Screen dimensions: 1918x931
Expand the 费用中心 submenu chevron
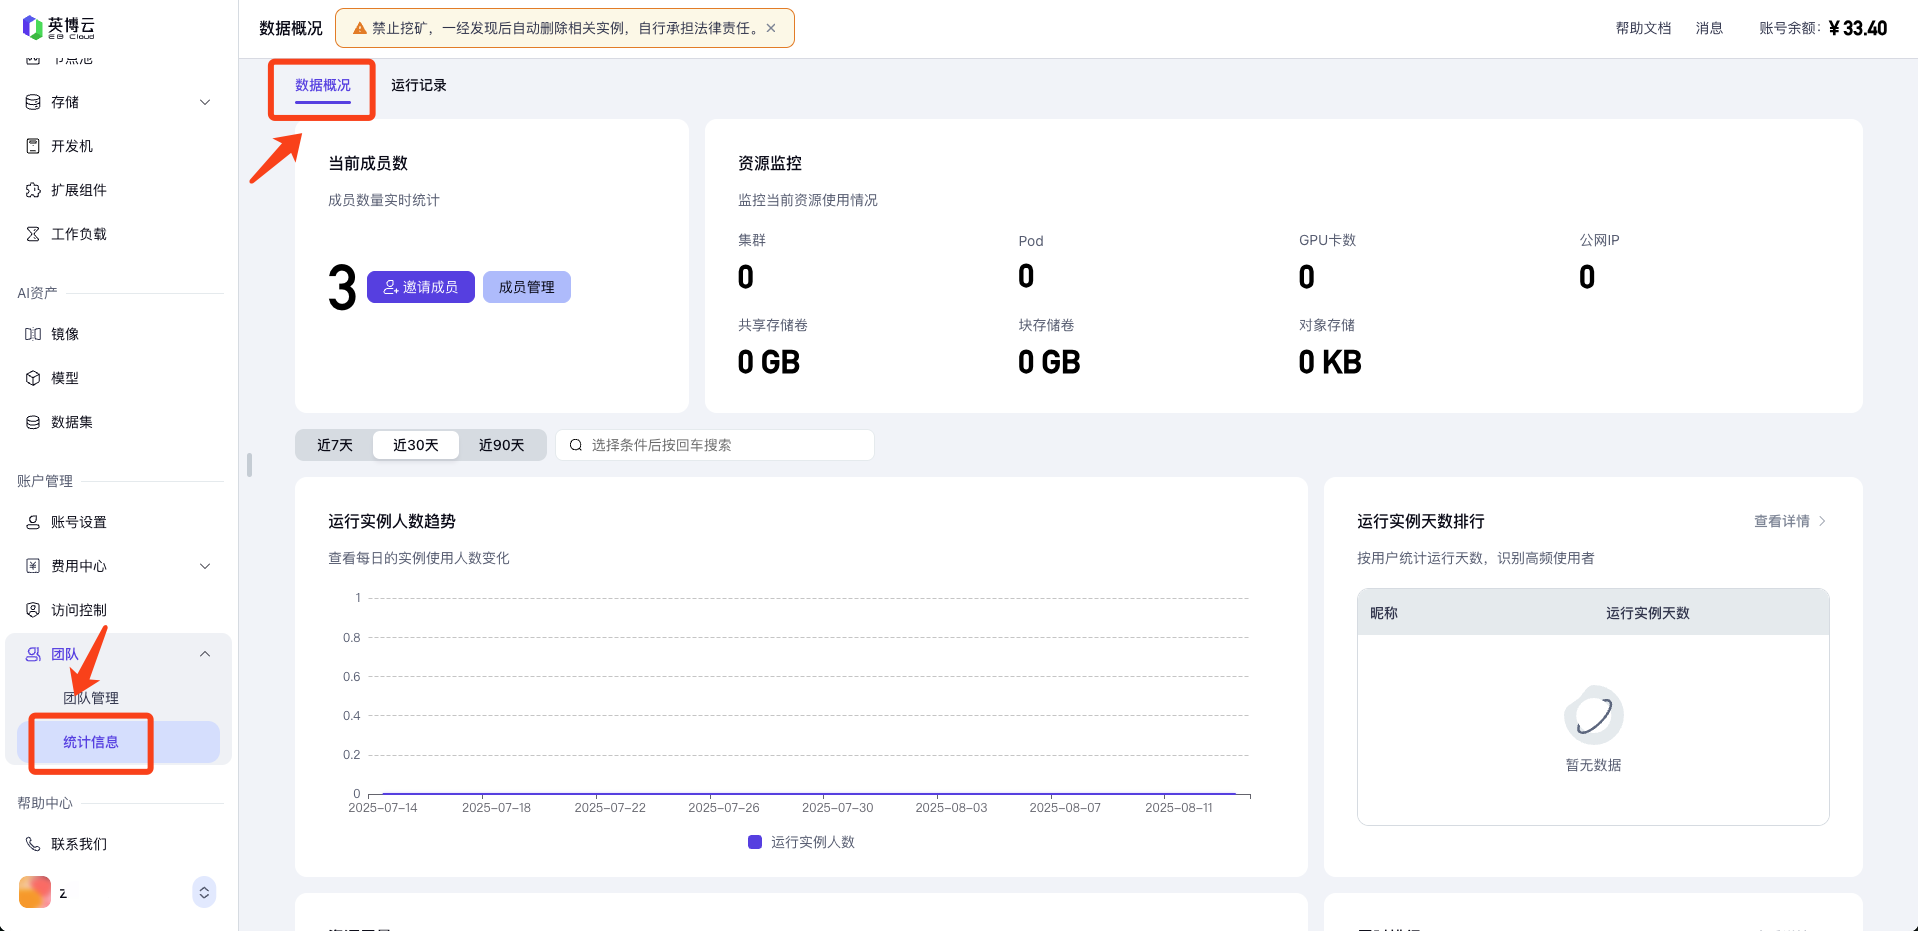click(205, 566)
